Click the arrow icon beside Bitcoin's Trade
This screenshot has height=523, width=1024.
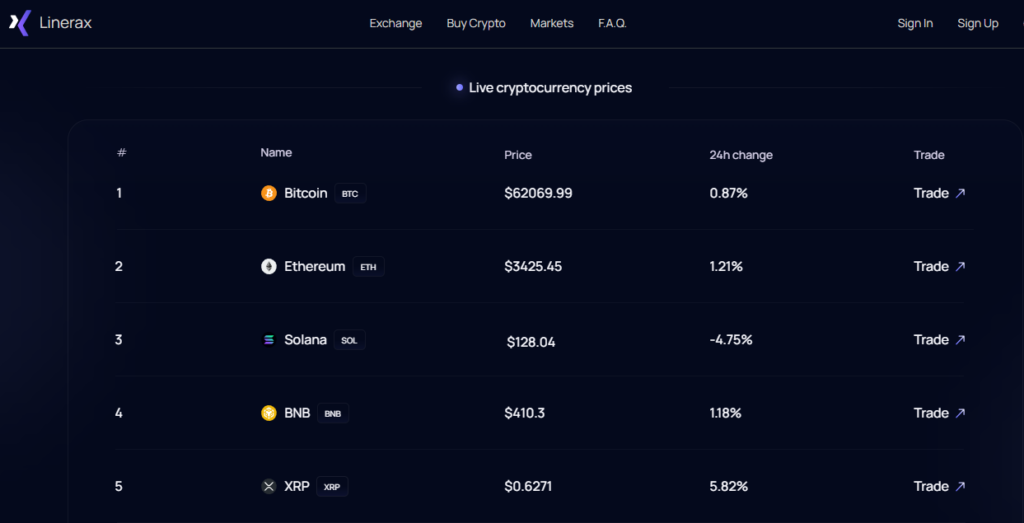point(960,193)
